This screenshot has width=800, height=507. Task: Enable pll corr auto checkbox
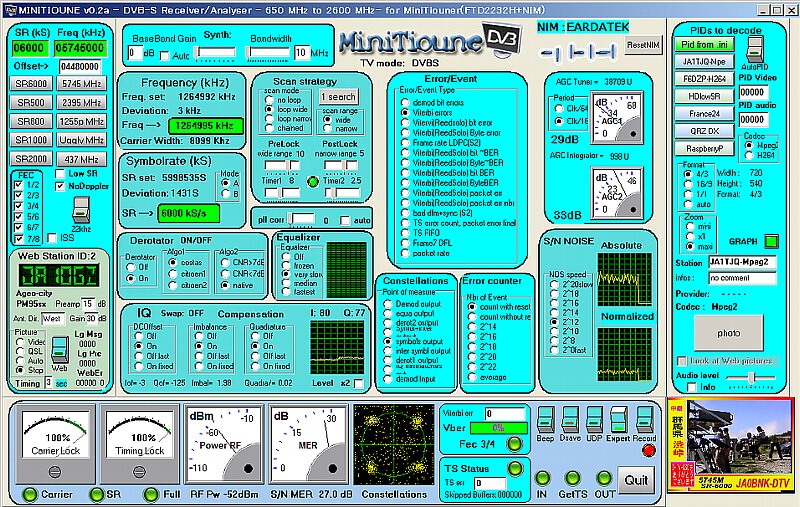click(x=345, y=220)
